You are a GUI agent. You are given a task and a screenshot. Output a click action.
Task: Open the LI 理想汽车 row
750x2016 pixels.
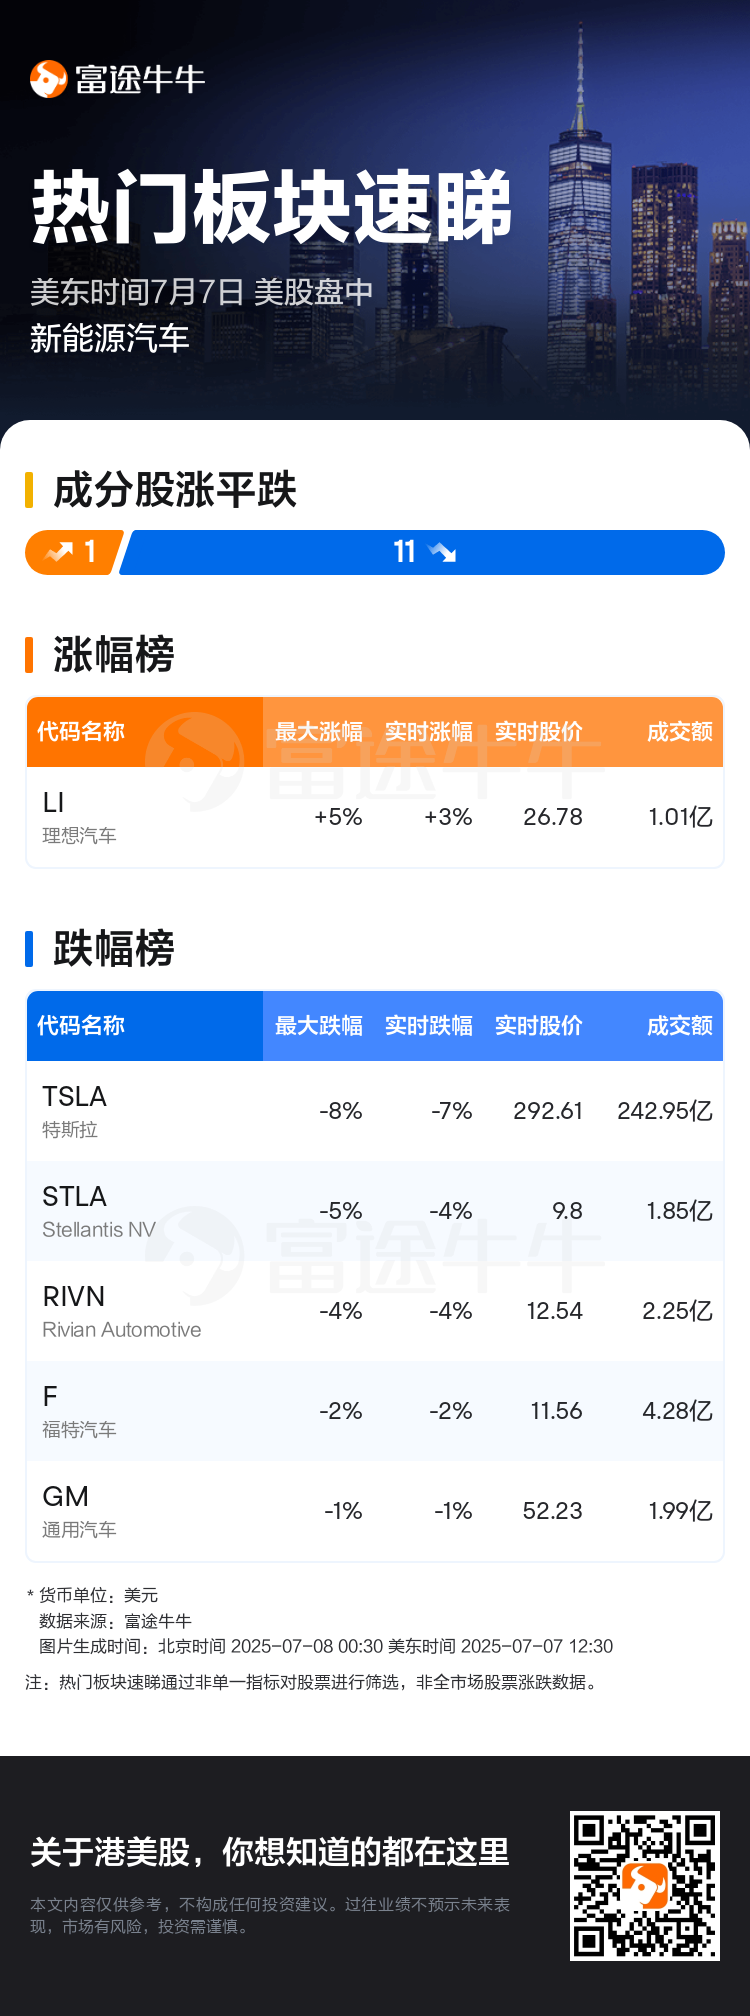(x=375, y=817)
